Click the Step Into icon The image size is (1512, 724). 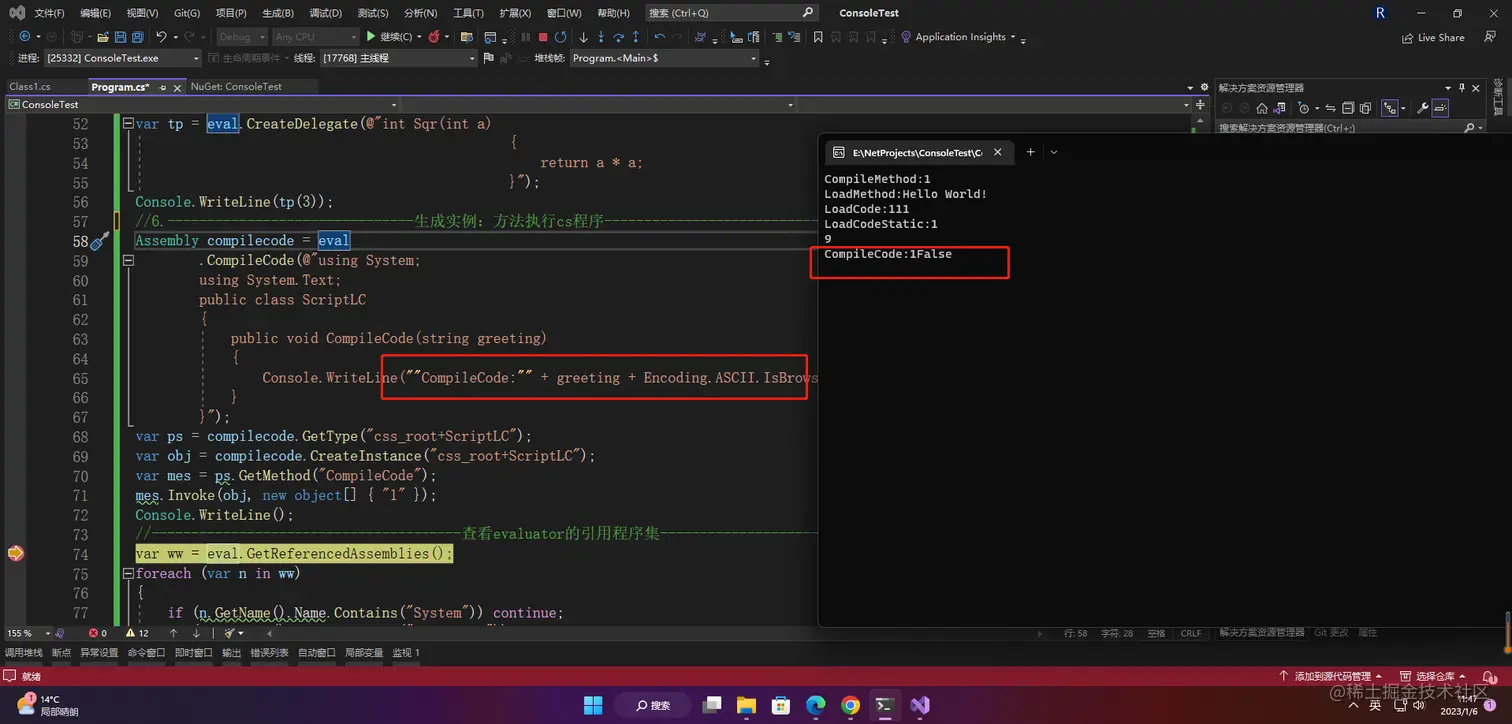tap(600, 37)
